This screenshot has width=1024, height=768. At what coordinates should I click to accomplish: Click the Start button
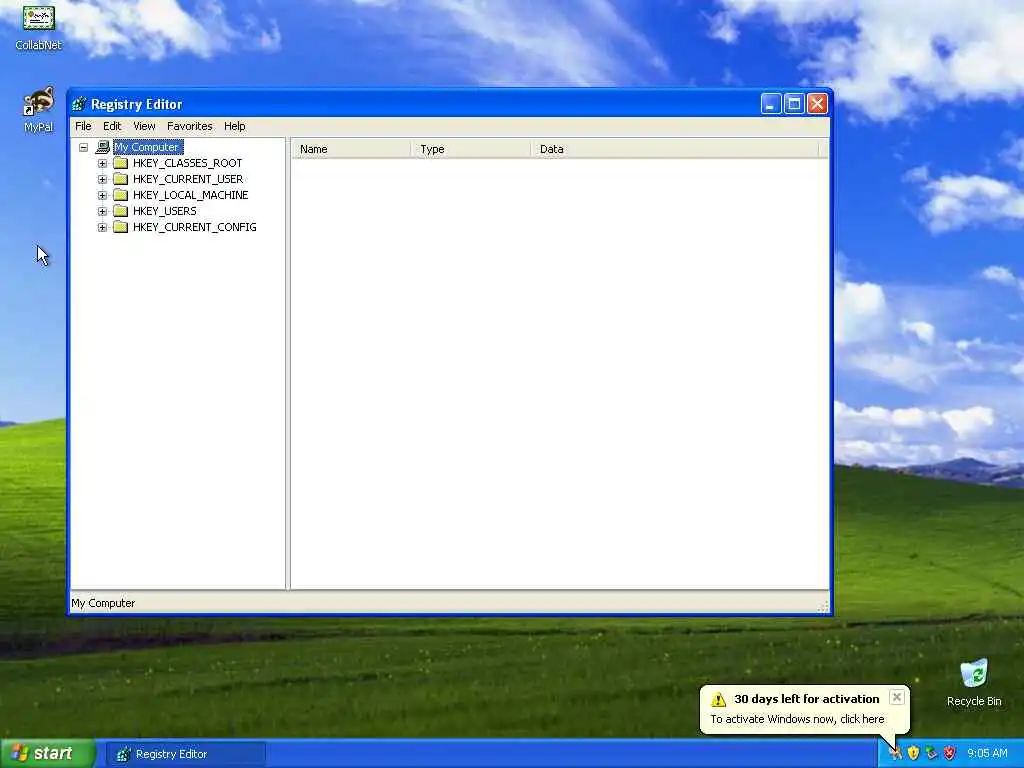coord(47,754)
